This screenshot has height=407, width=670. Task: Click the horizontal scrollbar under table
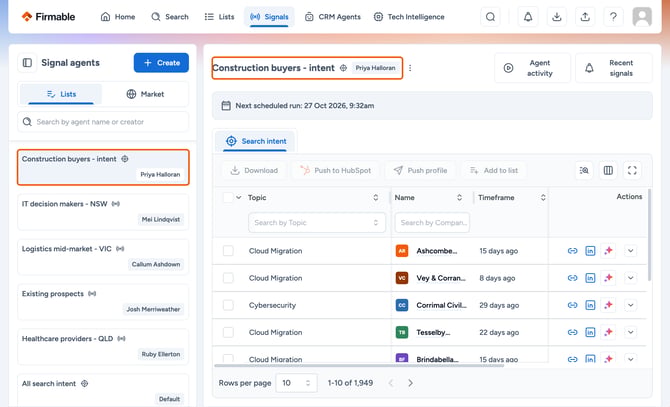click(359, 366)
